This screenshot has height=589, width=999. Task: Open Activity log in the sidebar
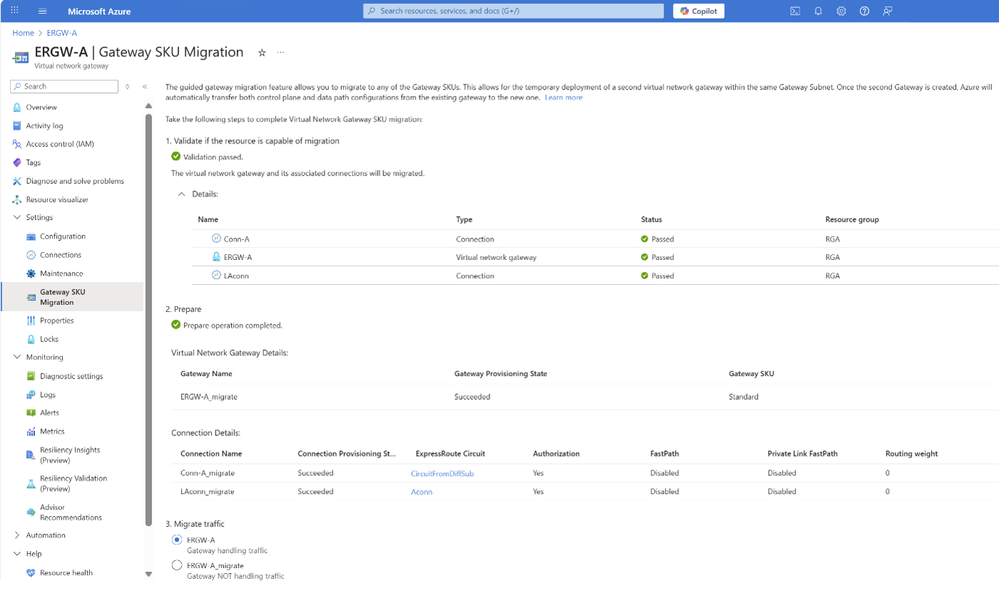[44, 126]
